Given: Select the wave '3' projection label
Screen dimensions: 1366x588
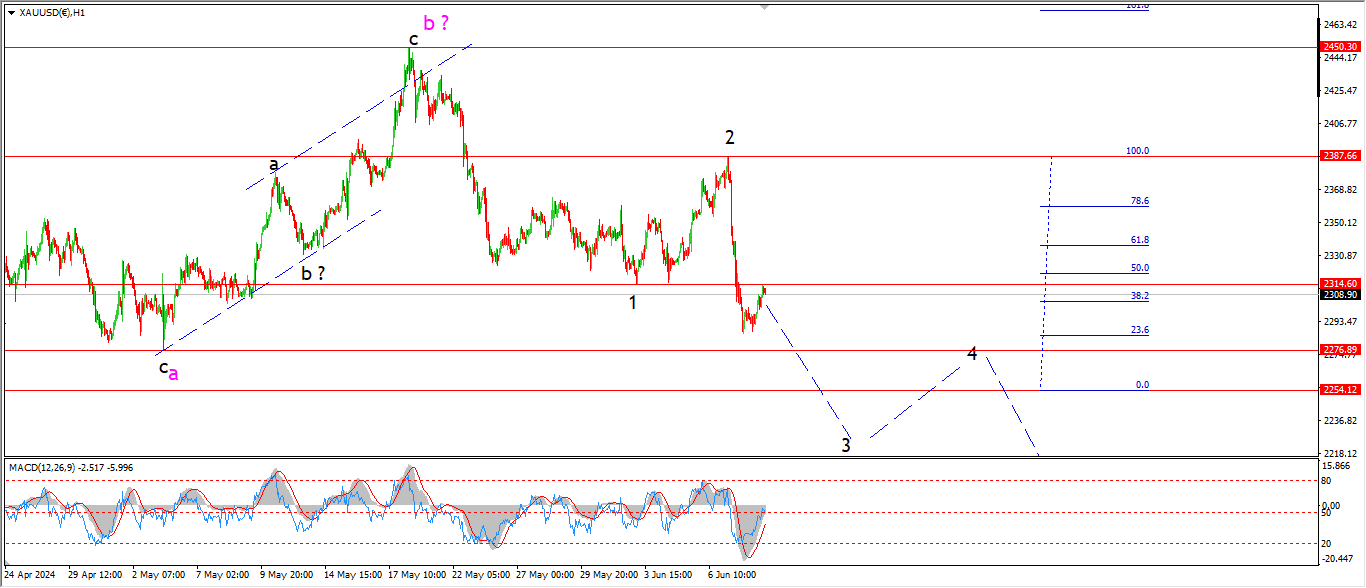Looking at the screenshot, I should (x=846, y=445).
